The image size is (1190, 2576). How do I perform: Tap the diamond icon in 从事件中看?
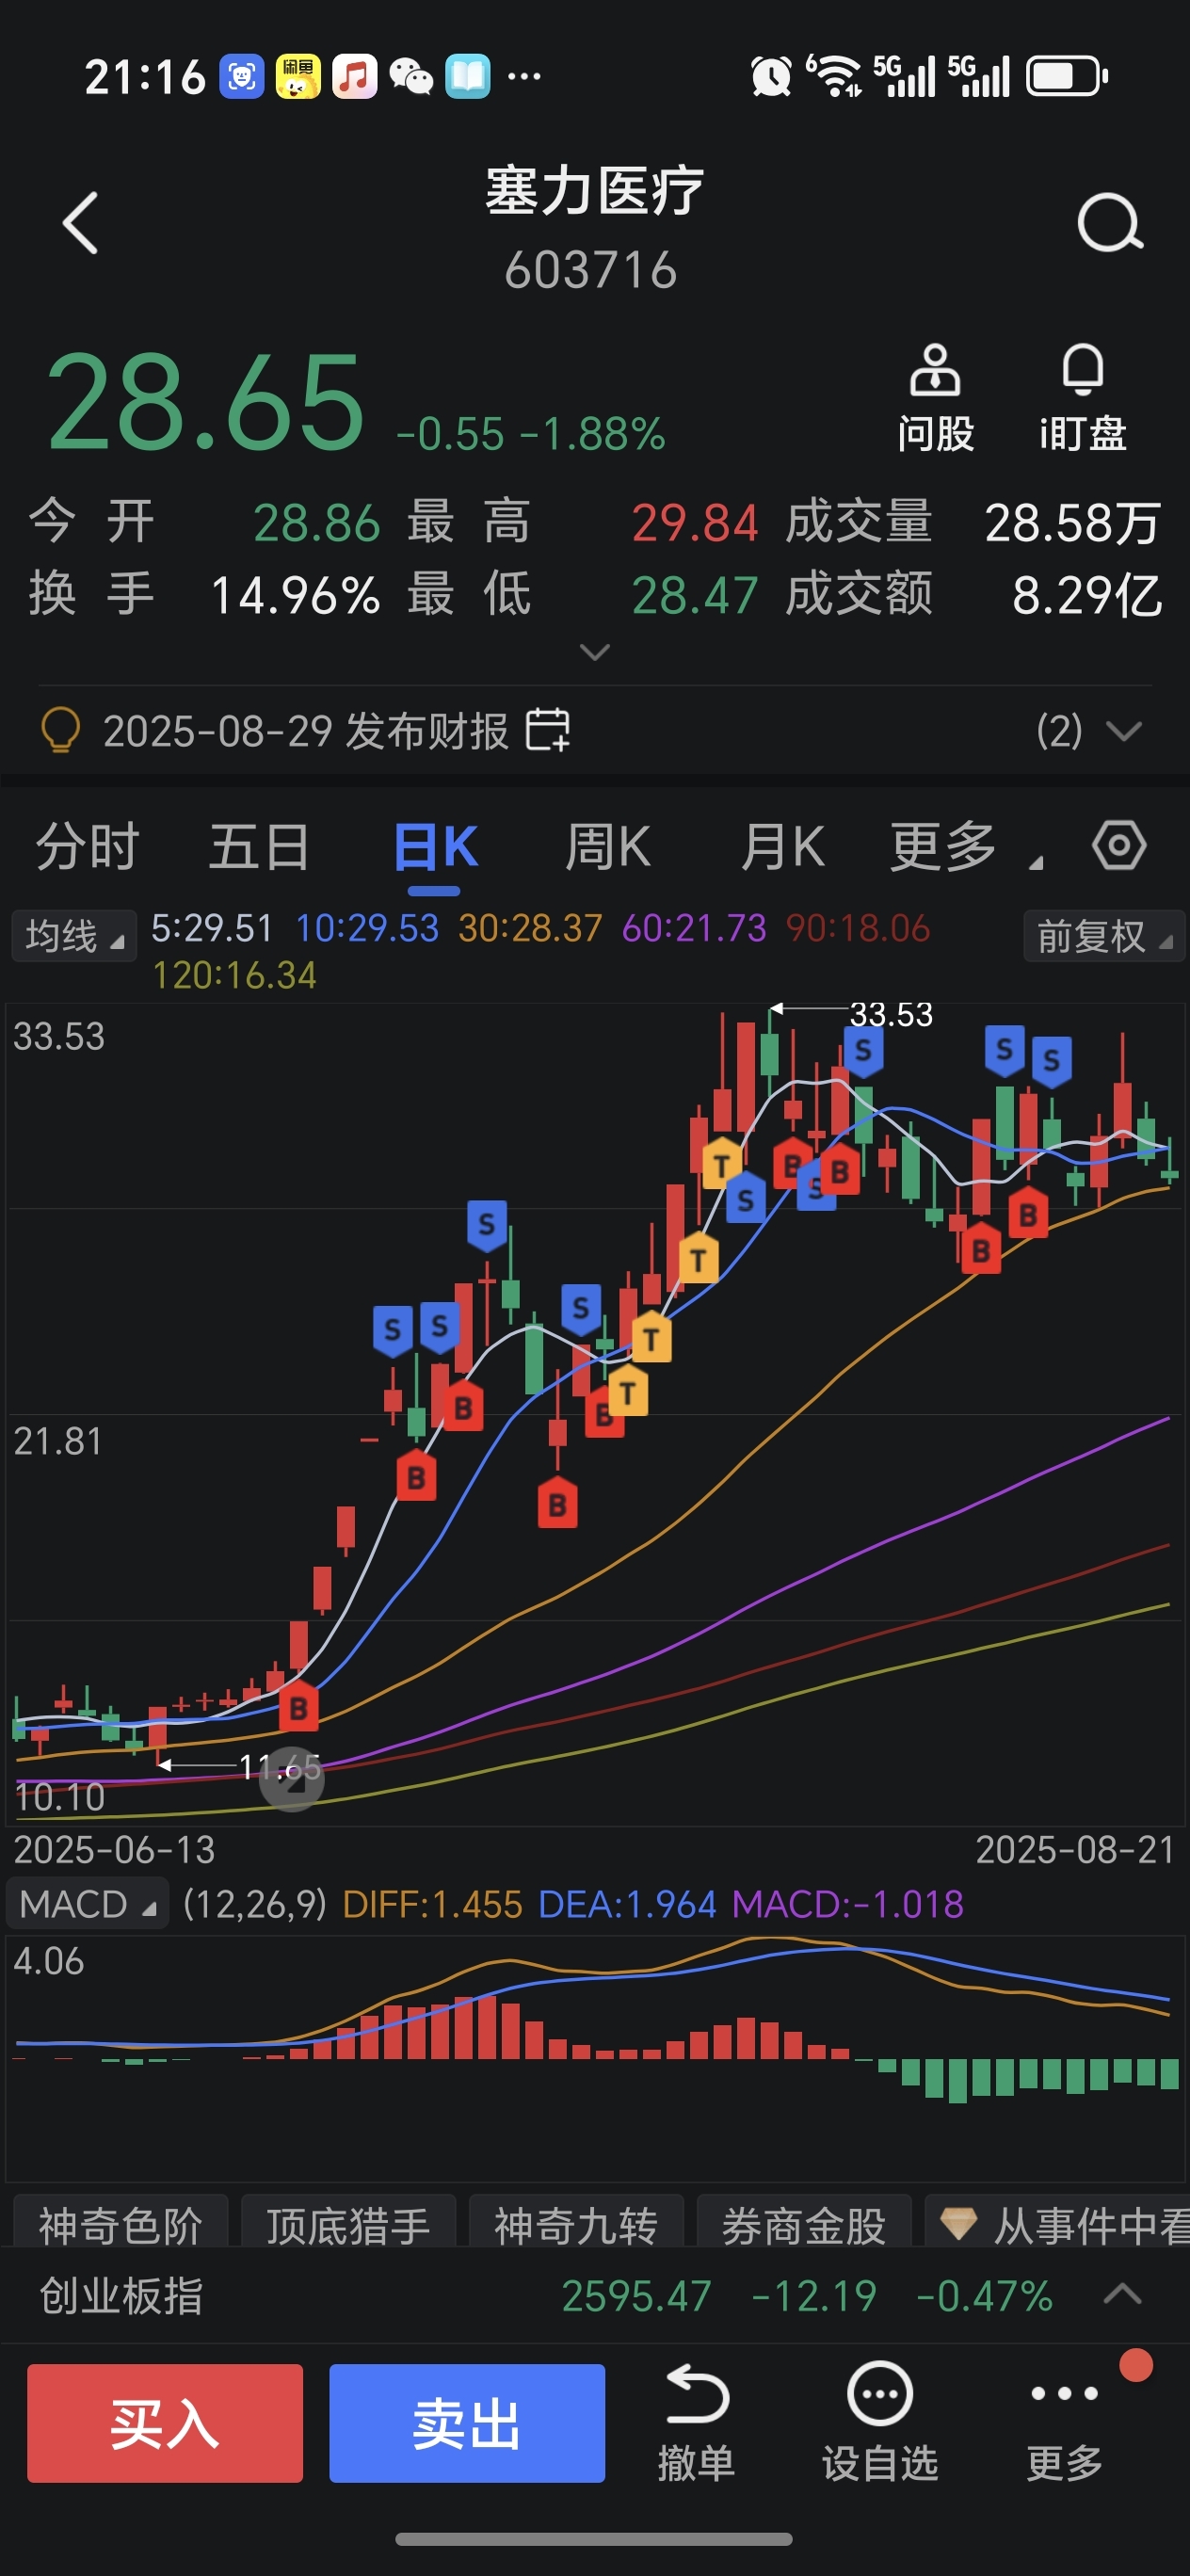[958, 2223]
